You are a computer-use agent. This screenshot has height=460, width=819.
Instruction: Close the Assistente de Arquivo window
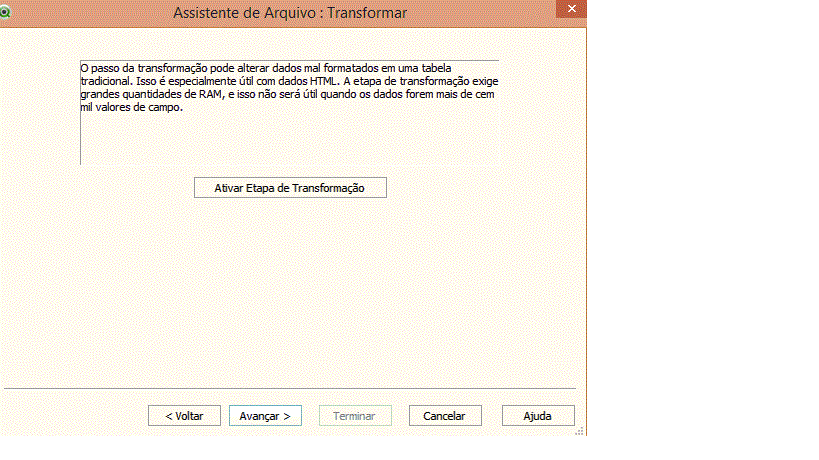571,9
